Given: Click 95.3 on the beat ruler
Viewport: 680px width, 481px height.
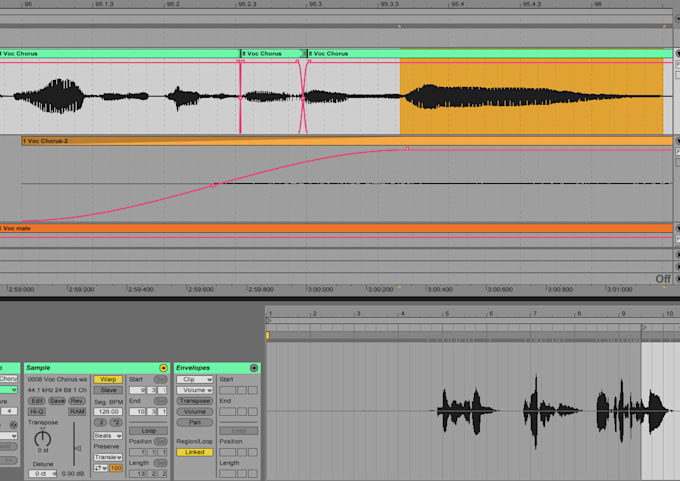Looking at the screenshot, I should coord(315,4).
